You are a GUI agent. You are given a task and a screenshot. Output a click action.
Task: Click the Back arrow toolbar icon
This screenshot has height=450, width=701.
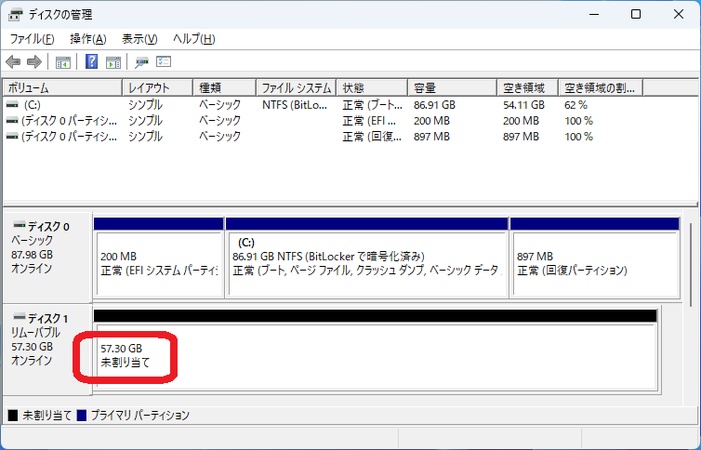[x=13, y=62]
